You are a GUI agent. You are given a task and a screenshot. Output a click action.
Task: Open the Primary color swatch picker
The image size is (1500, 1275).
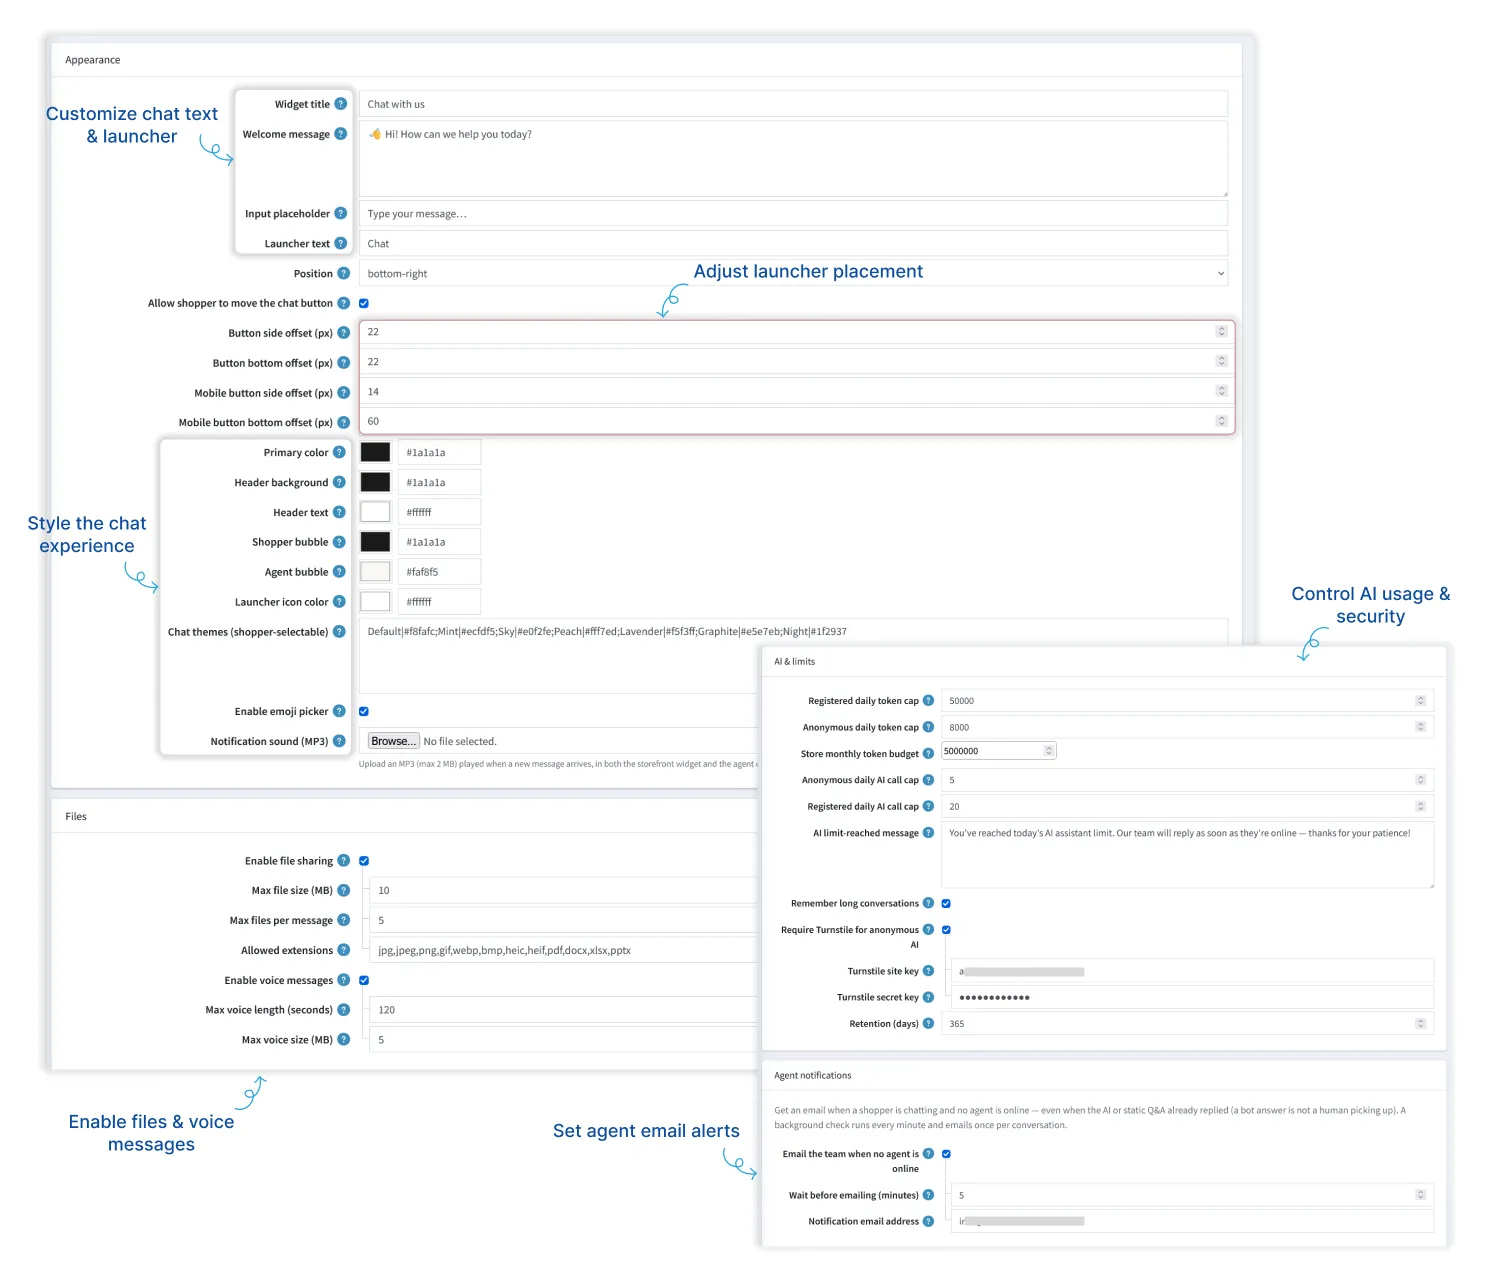point(375,452)
